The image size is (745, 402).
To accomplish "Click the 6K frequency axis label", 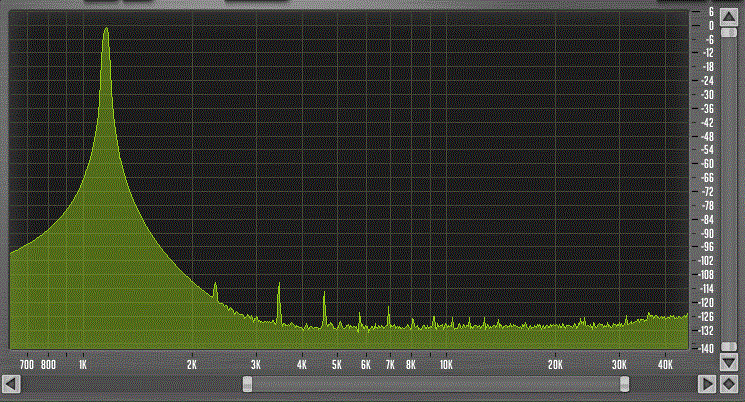I will point(366,365).
